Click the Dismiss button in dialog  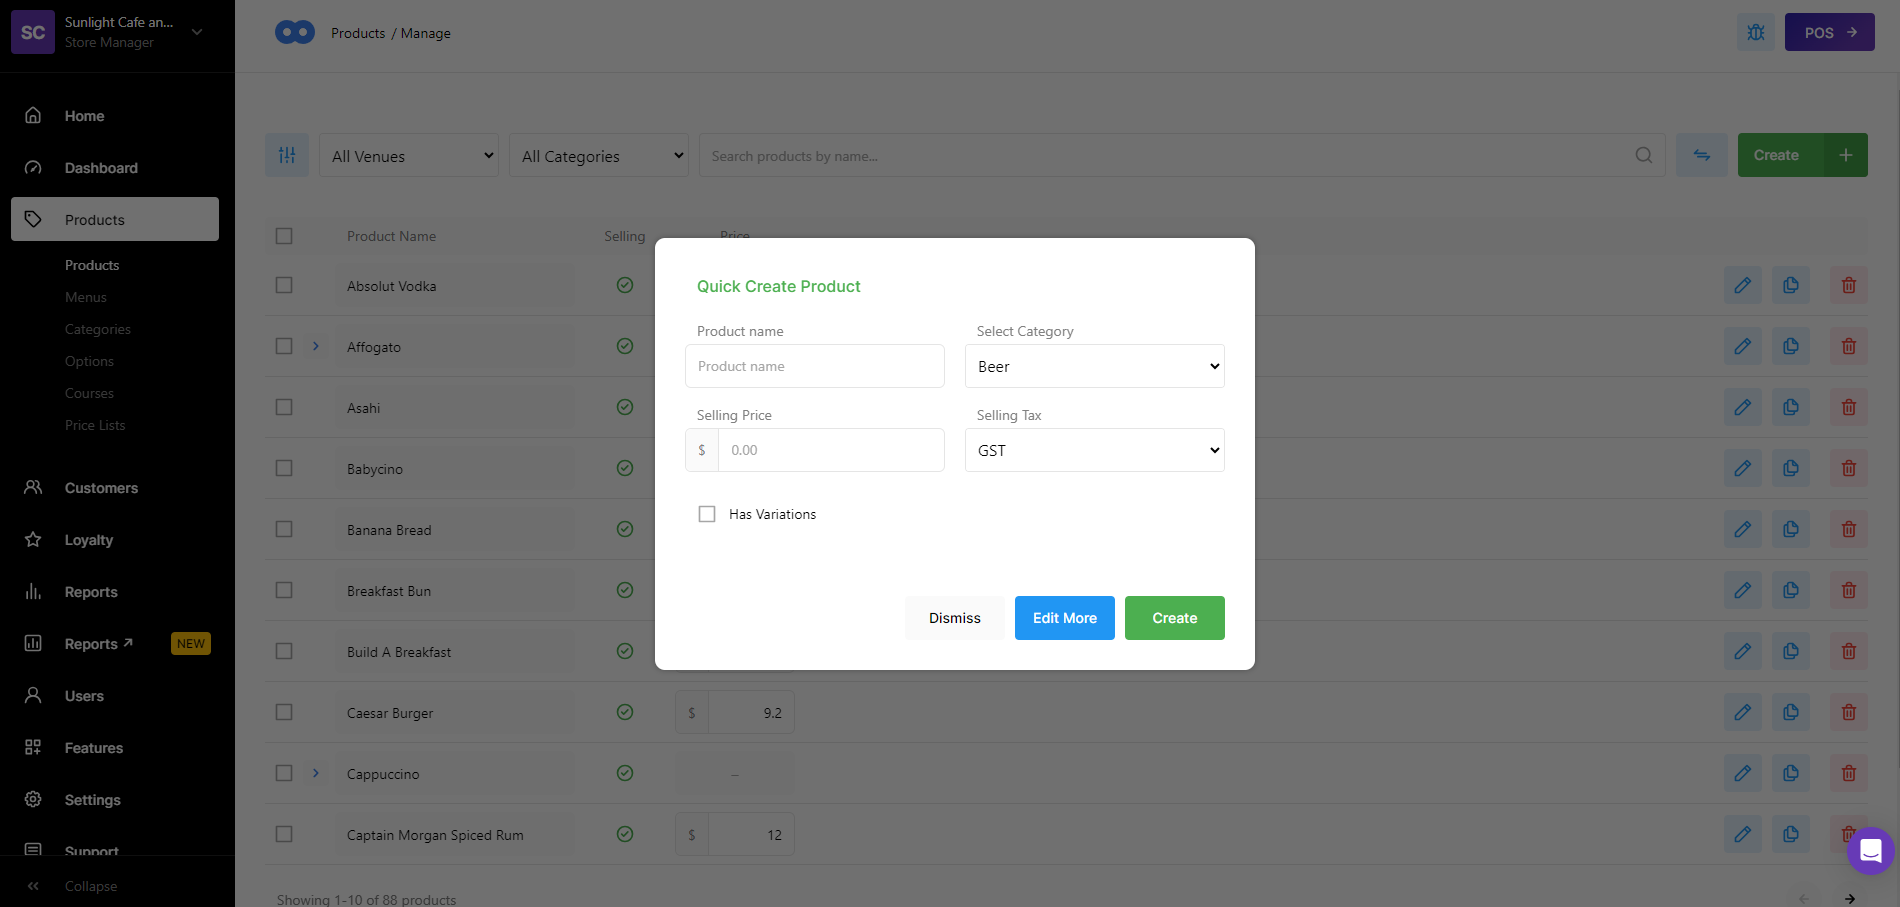[954, 618]
